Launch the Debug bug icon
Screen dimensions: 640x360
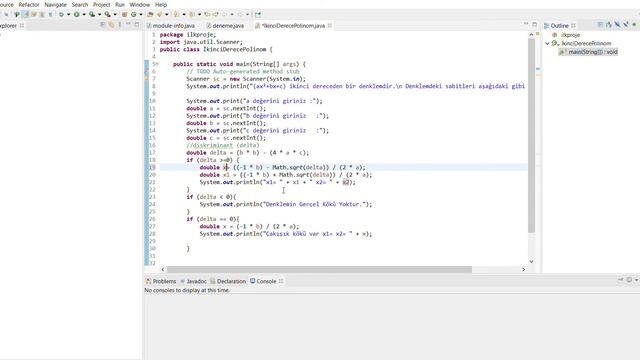point(61,14)
